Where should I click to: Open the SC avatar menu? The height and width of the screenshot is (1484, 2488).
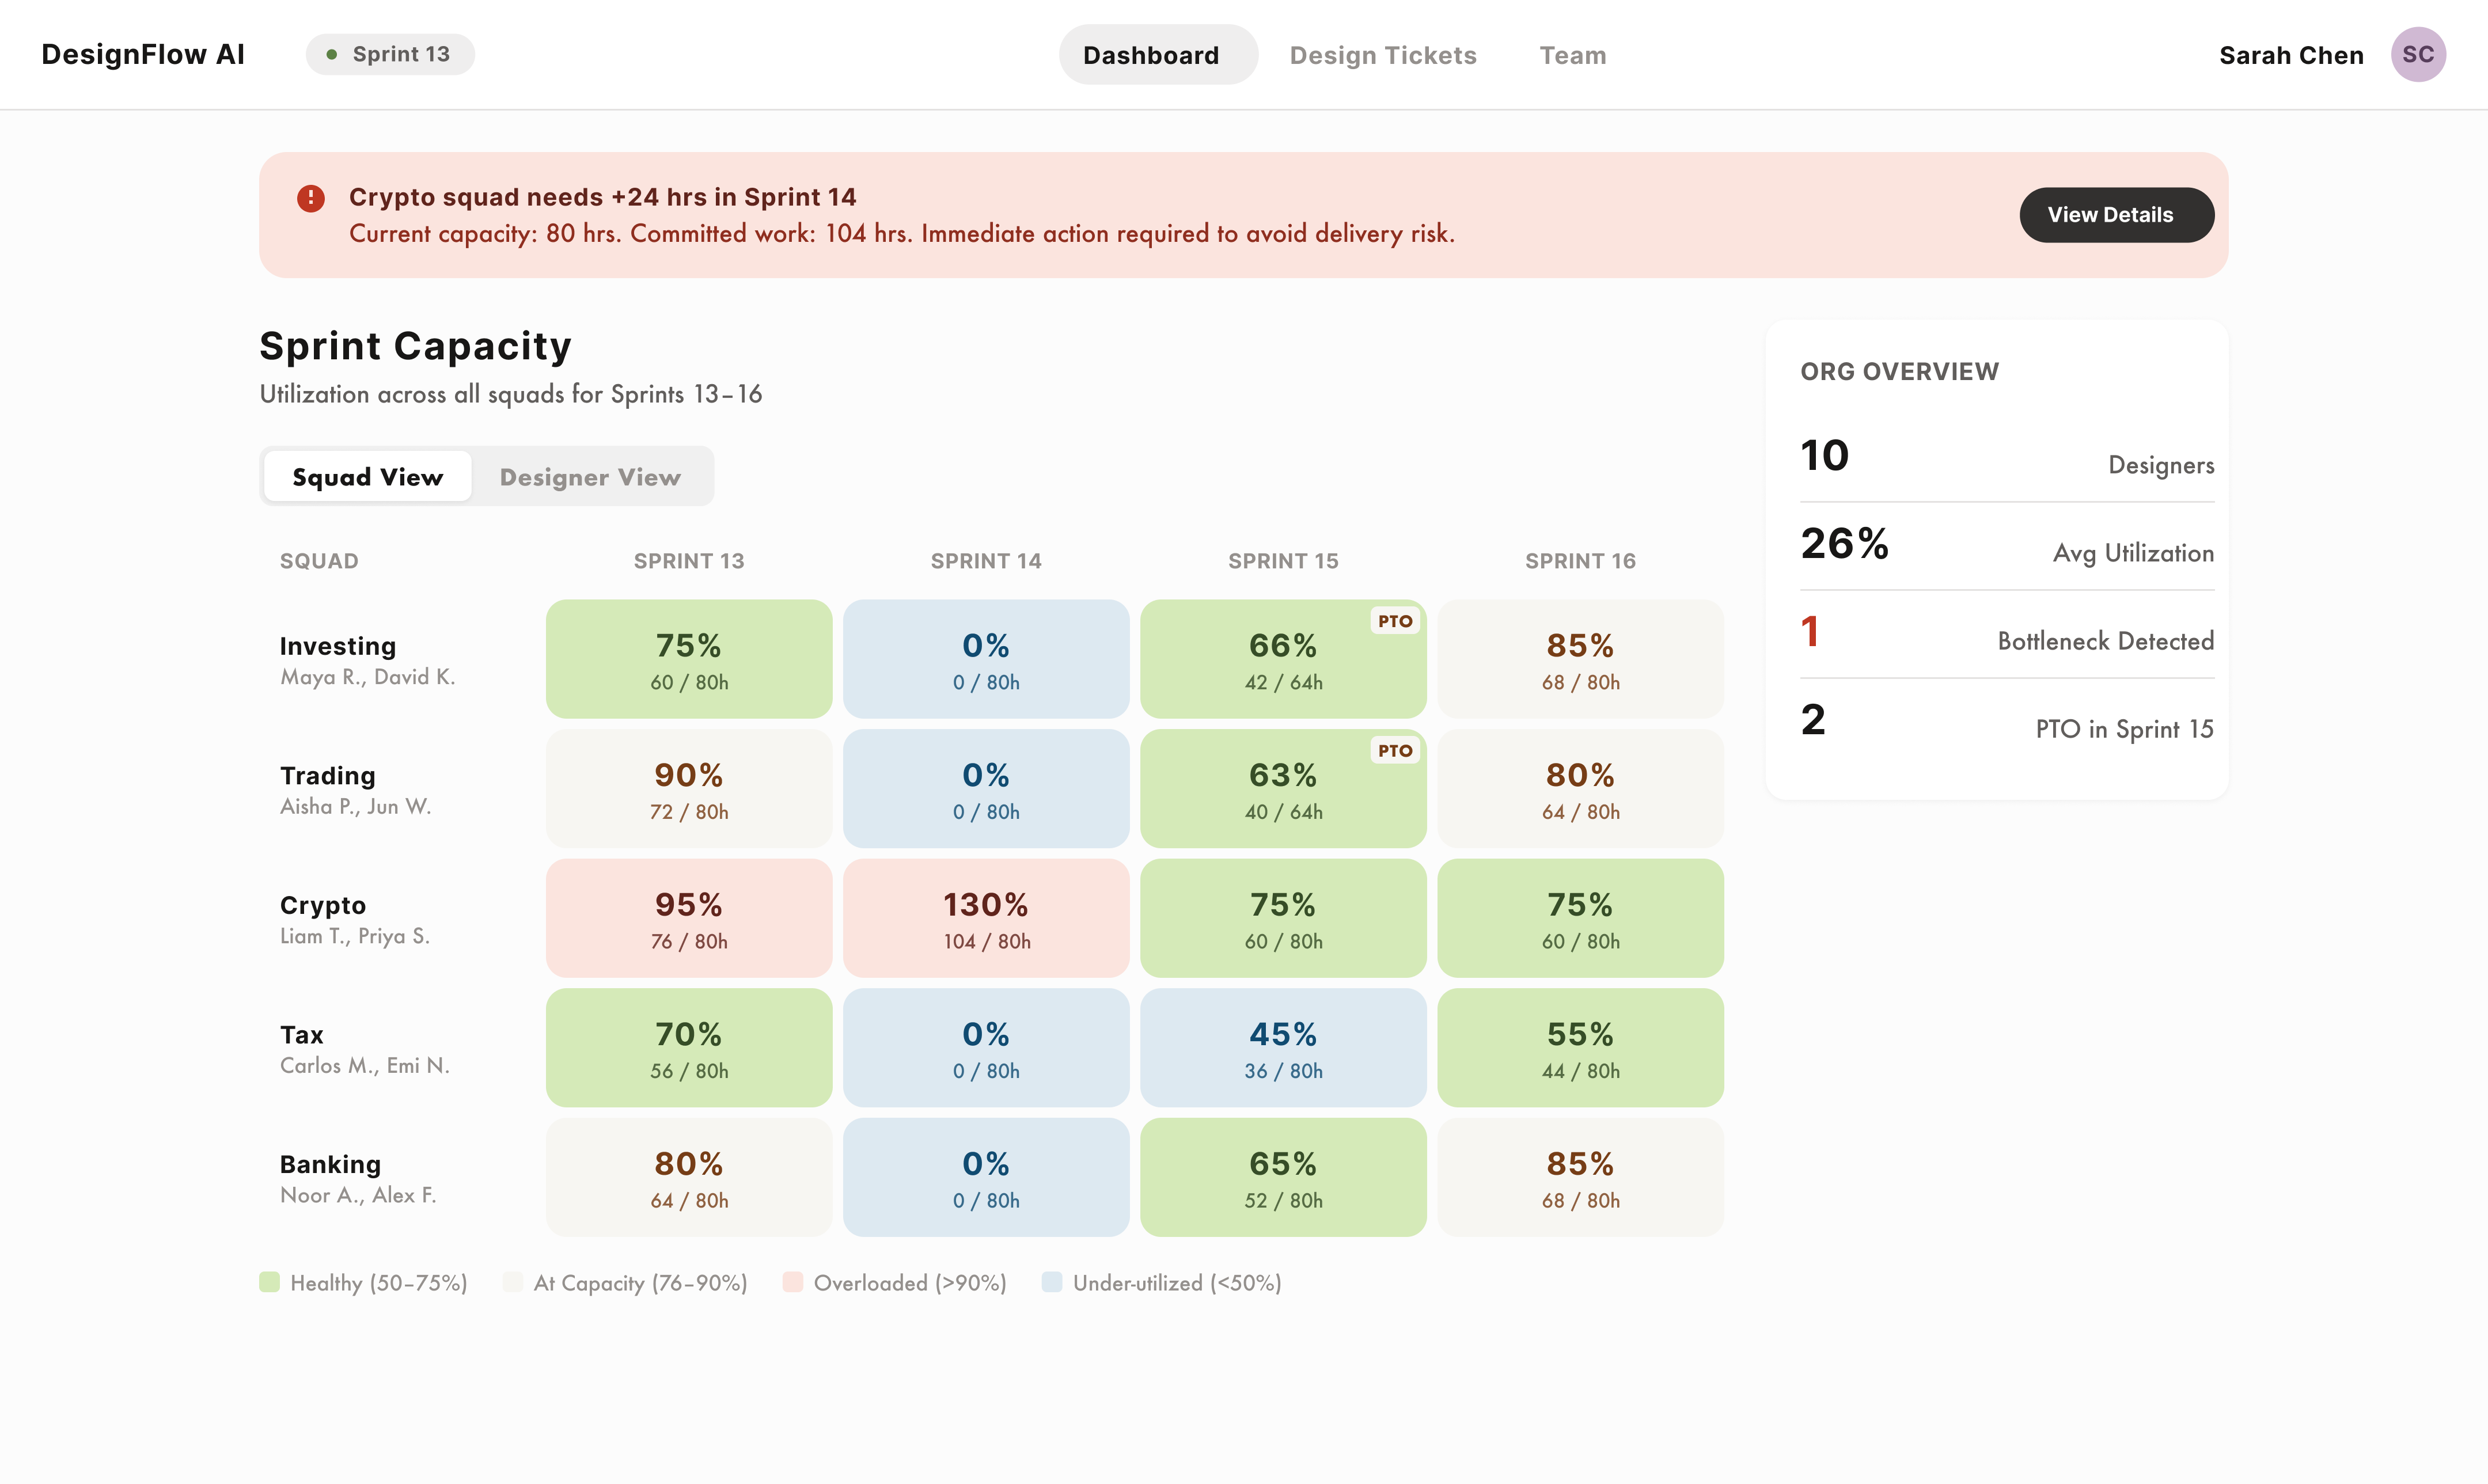coord(2419,54)
